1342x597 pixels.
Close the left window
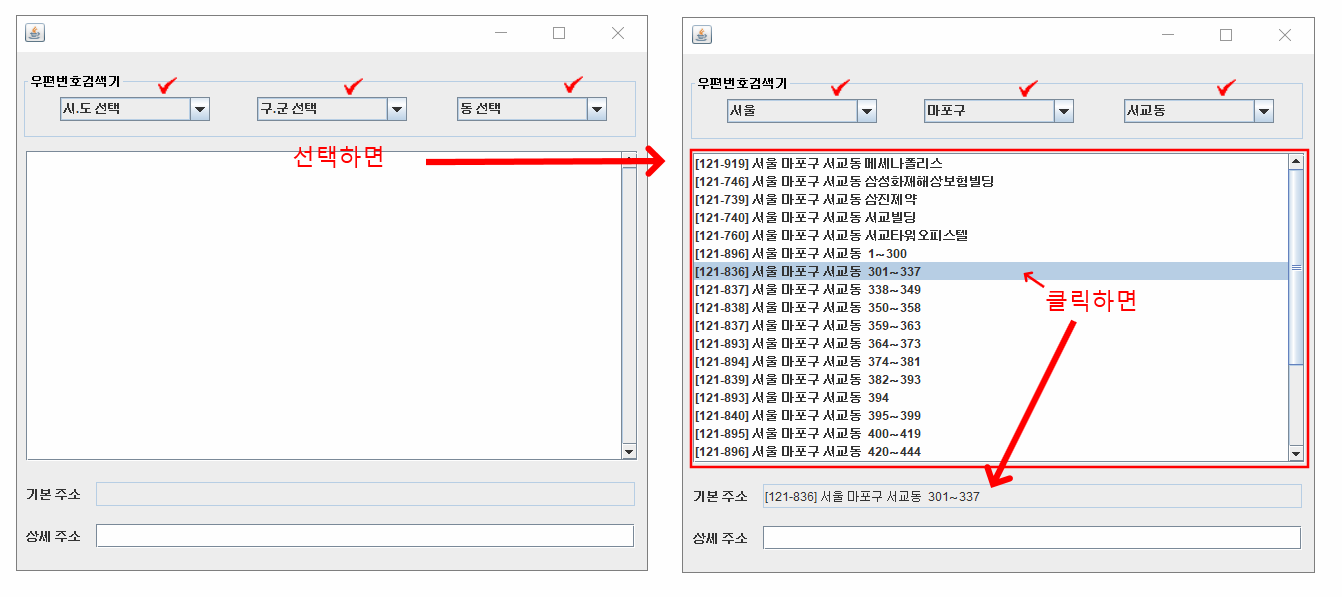pos(618,33)
